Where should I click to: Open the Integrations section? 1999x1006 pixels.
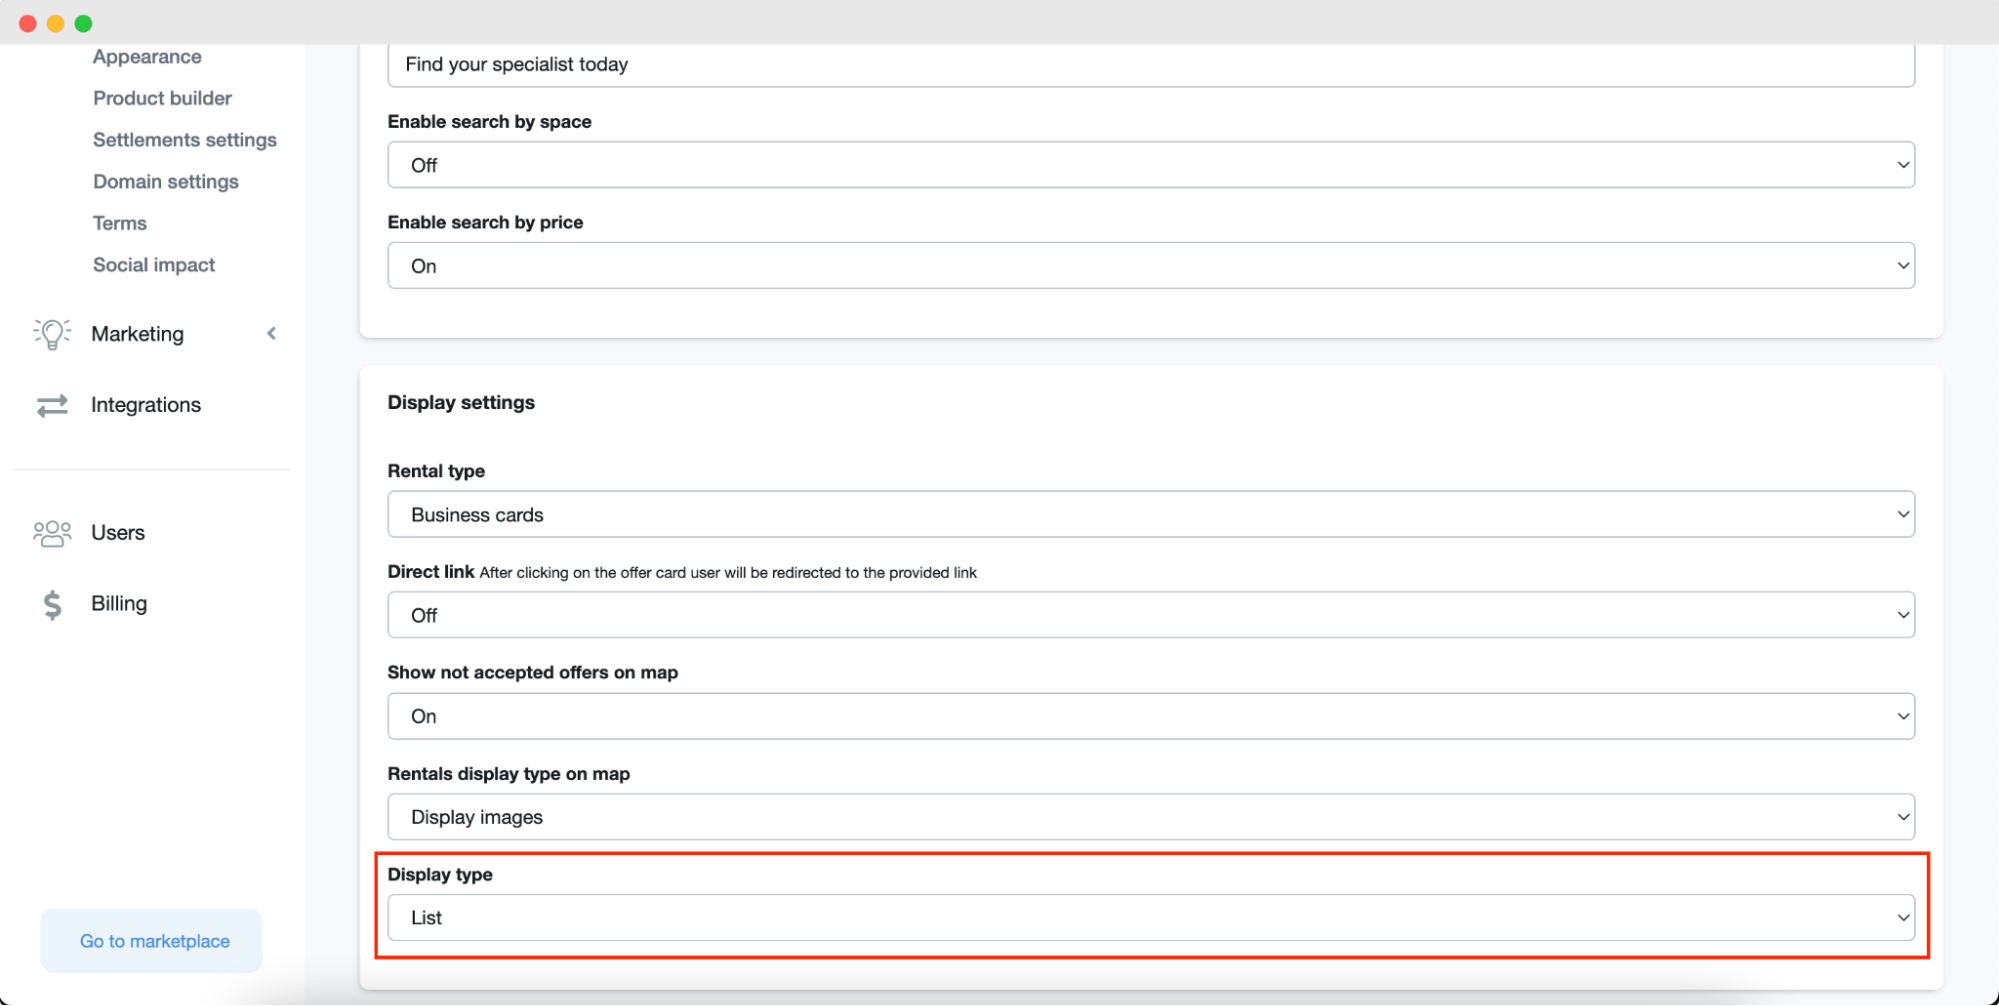(146, 405)
